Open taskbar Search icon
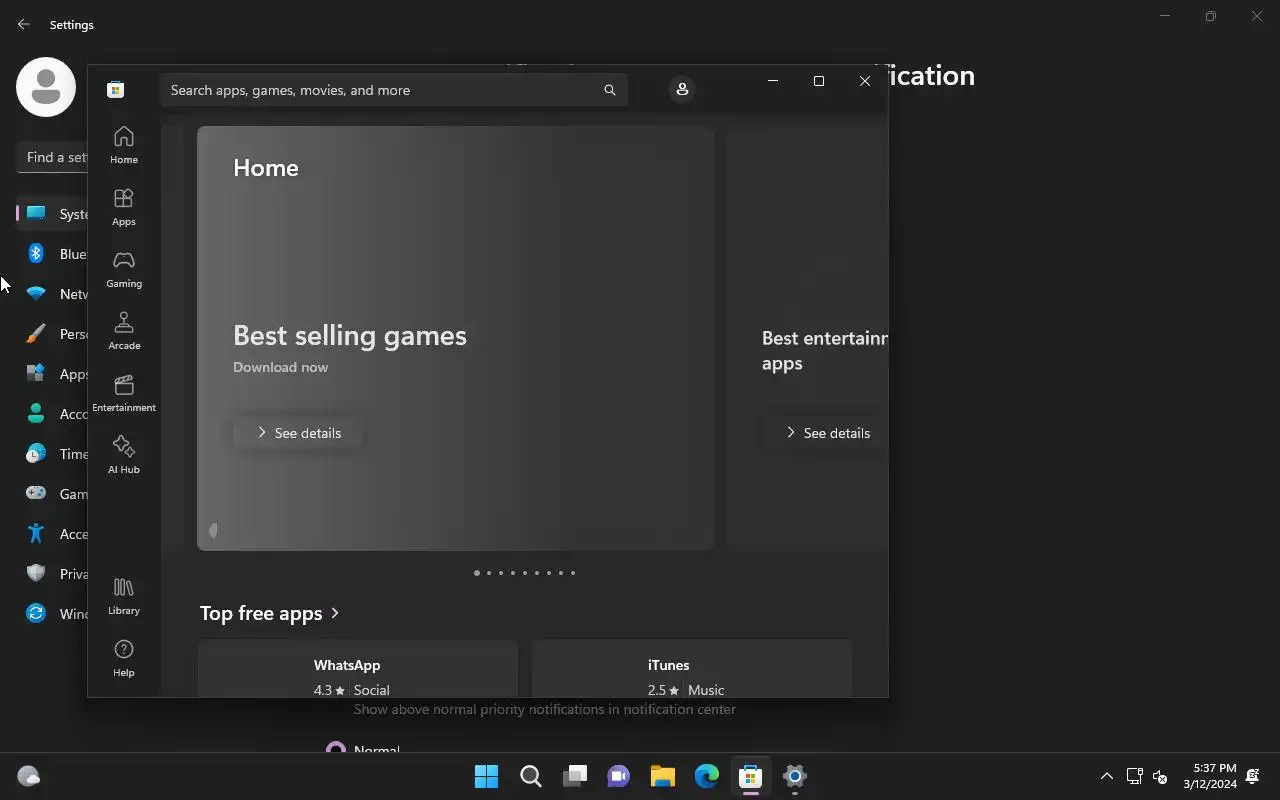1280x800 pixels. coord(531,776)
